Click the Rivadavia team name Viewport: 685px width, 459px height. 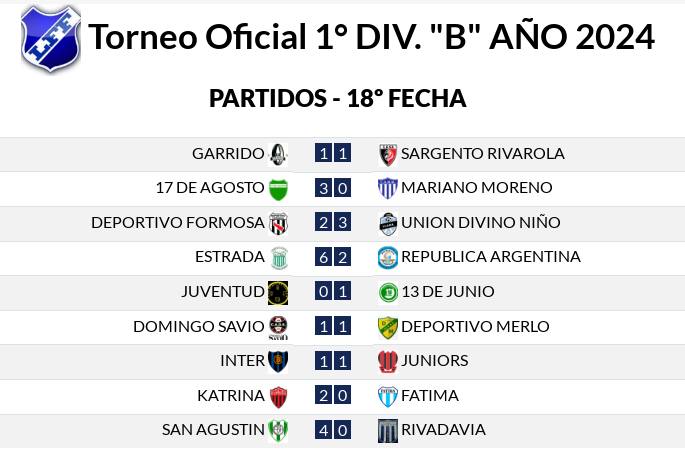pyautogui.click(x=443, y=429)
